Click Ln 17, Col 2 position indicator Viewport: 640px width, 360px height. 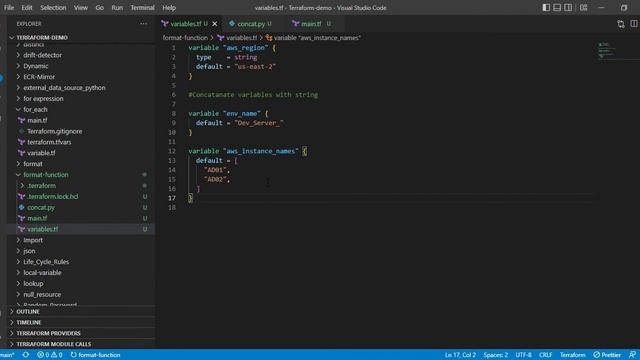460,355
